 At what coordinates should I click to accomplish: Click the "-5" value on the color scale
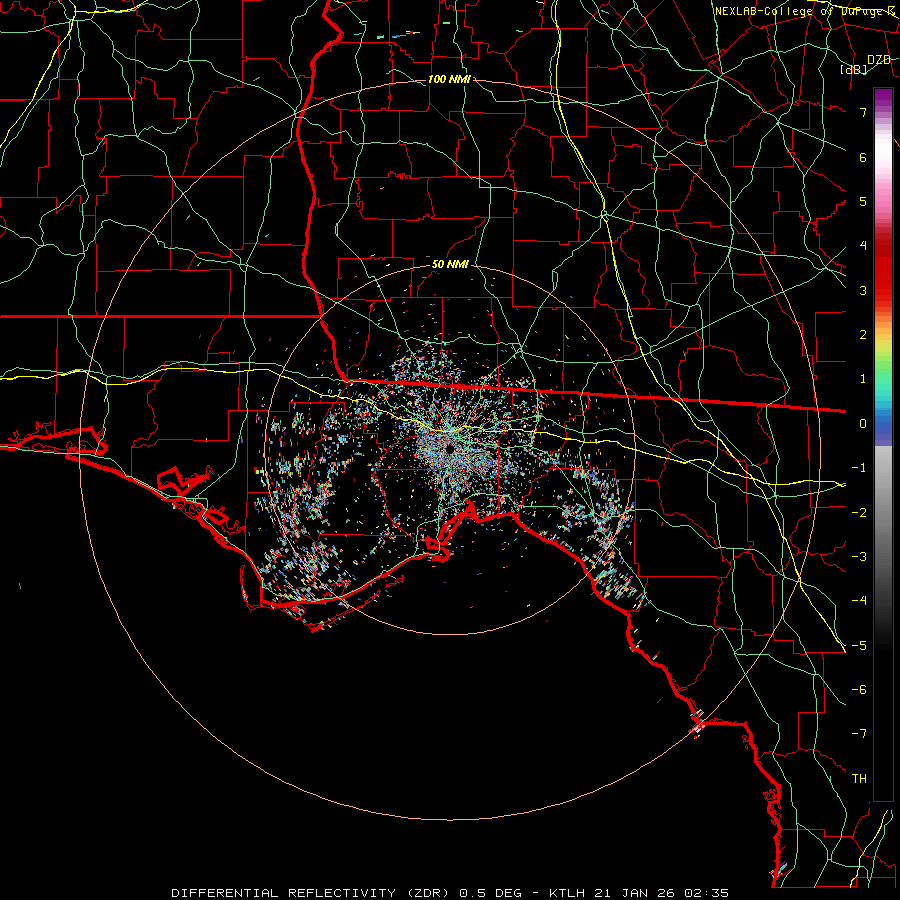tap(859, 645)
